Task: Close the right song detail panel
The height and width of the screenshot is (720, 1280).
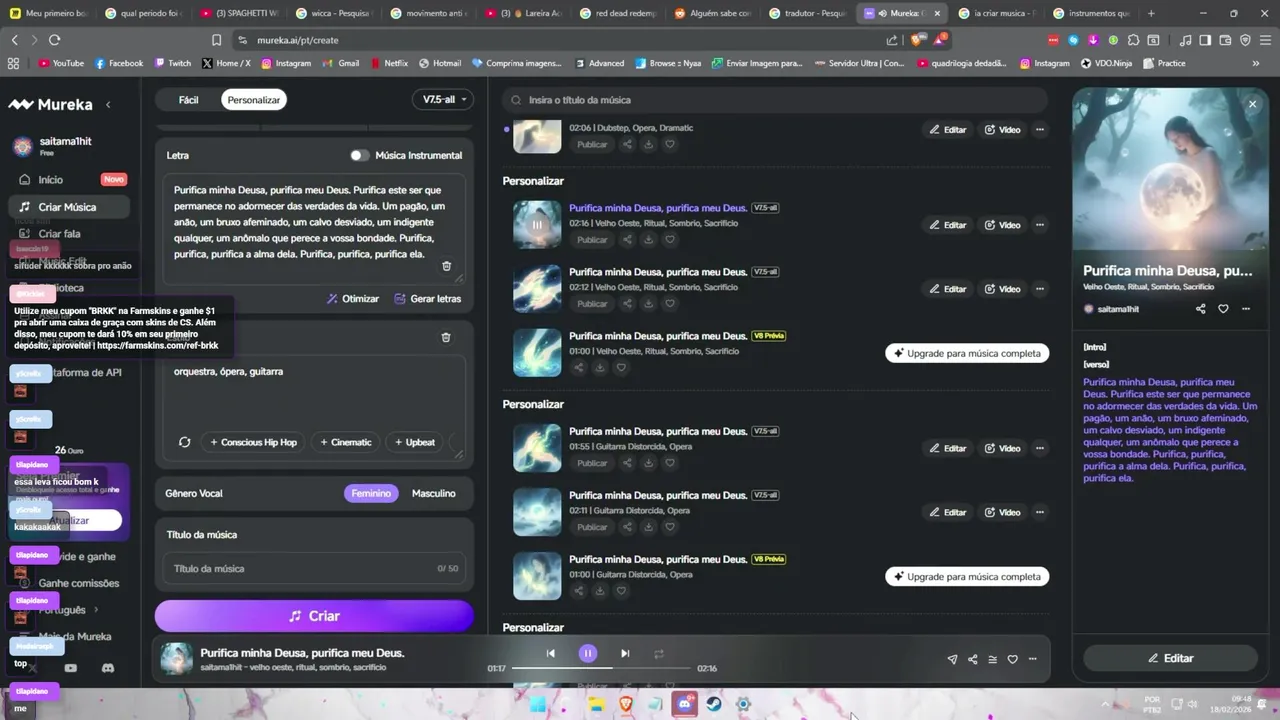Action: click(1252, 104)
